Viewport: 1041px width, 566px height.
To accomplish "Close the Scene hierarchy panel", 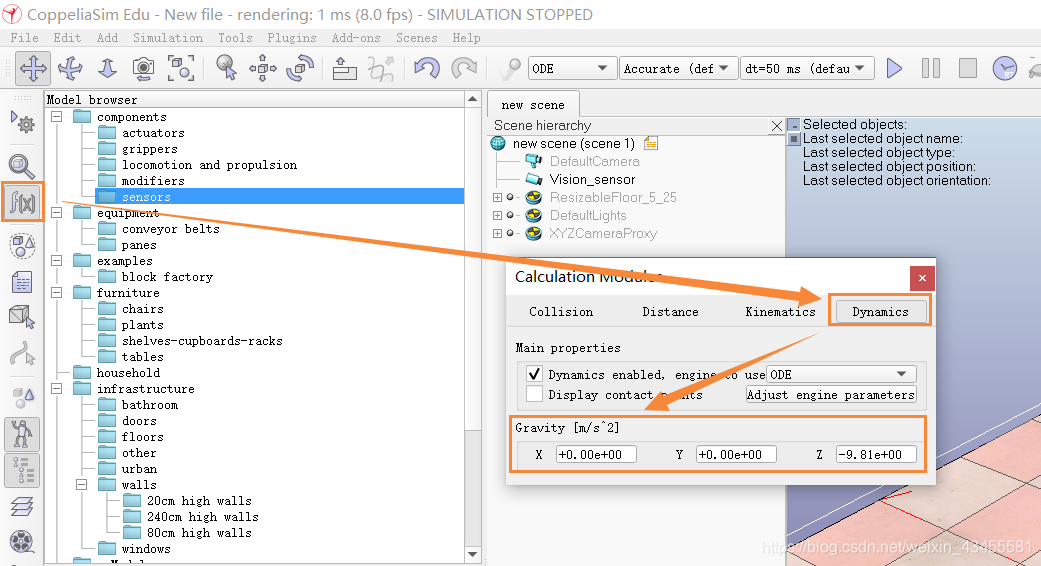I will point(776,125).
